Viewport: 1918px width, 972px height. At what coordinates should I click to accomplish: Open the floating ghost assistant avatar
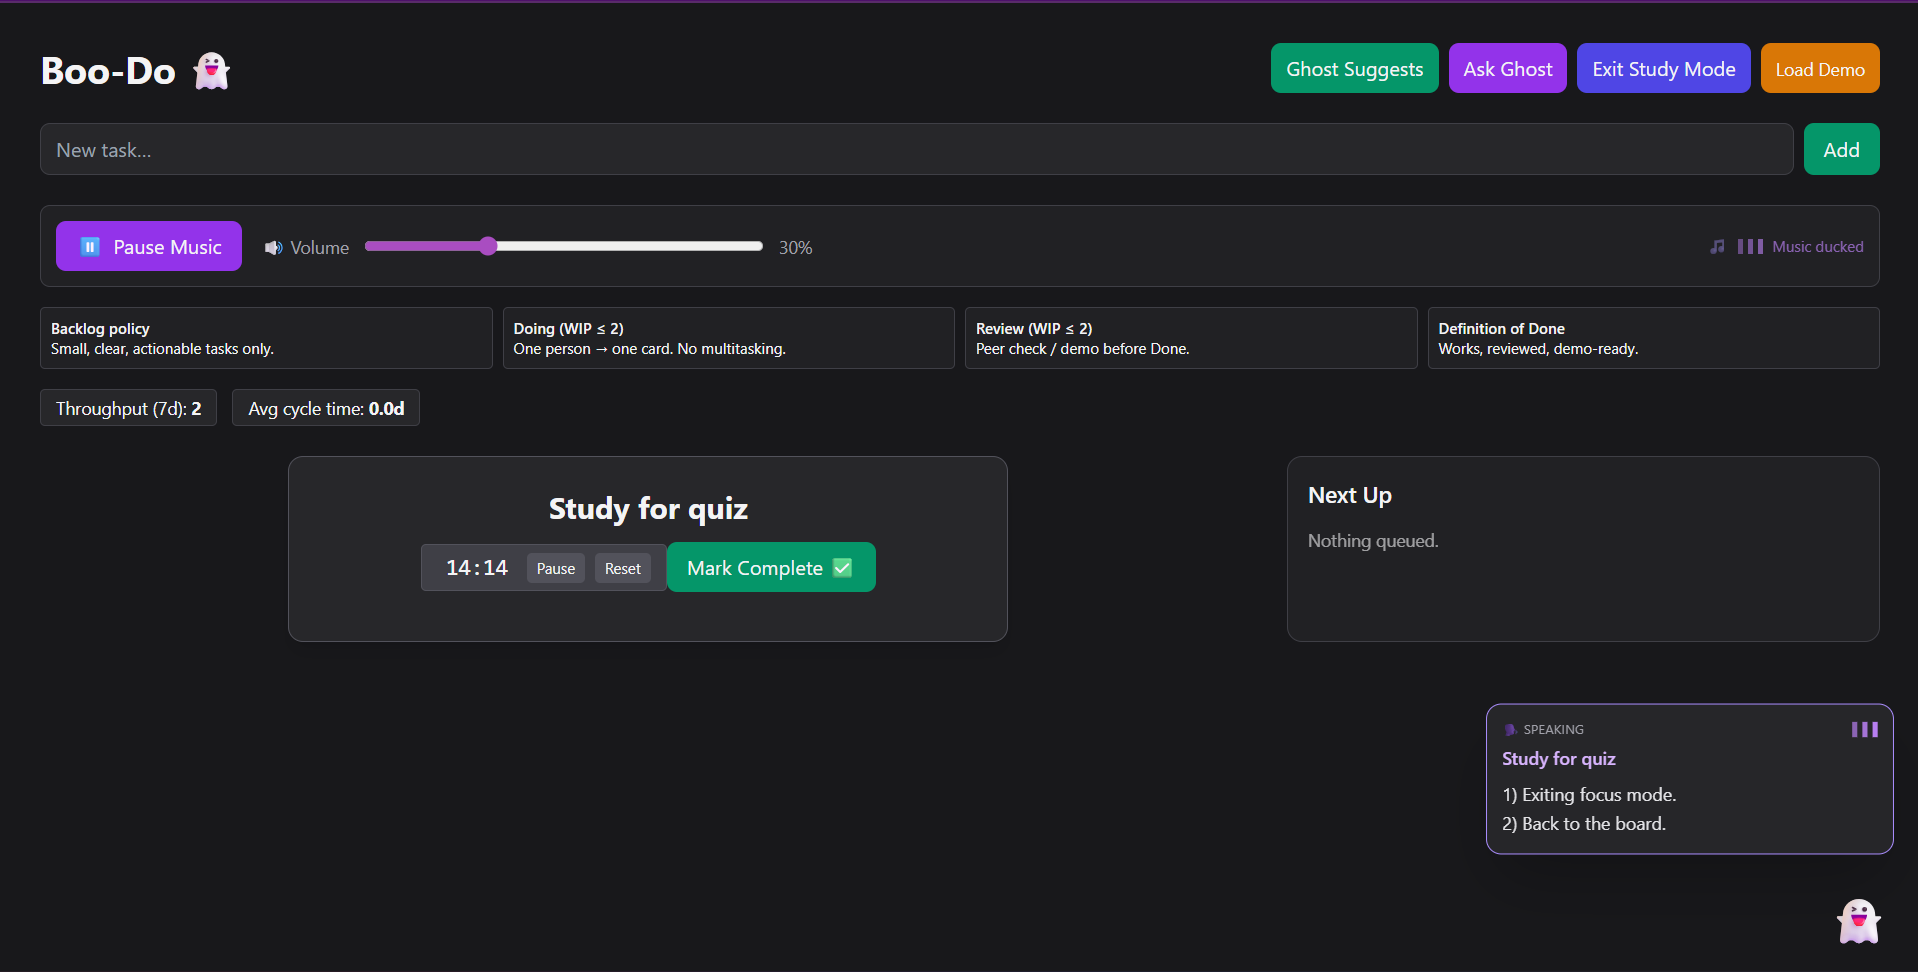pos(1858,921)
